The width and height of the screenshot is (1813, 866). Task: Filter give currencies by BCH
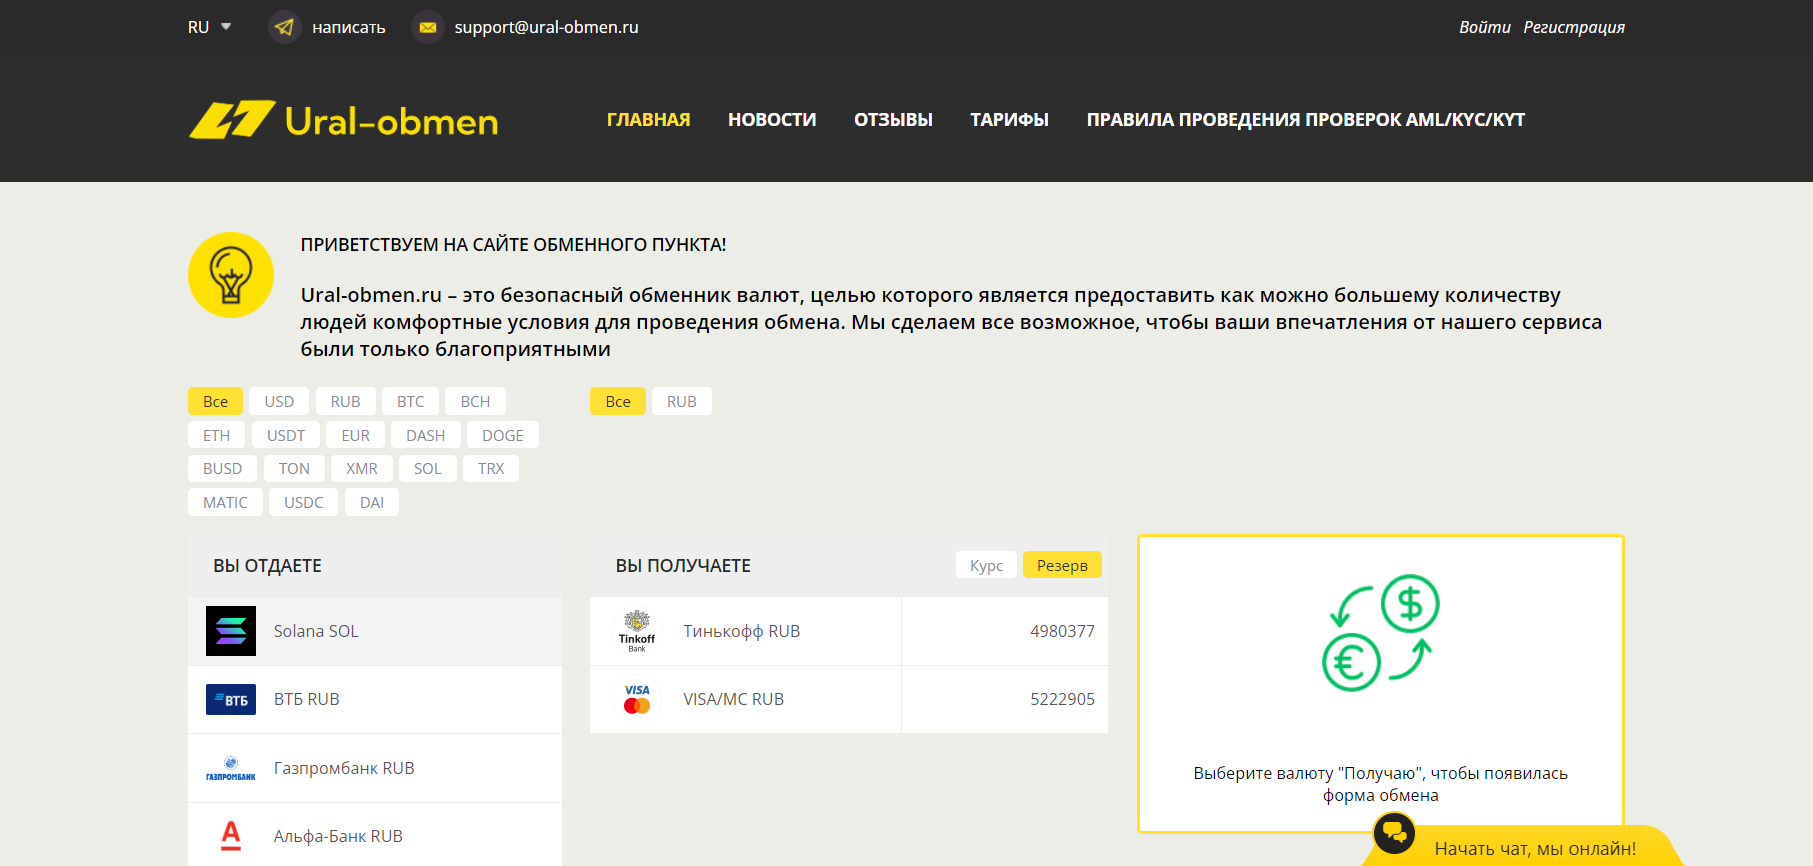click(x=475, y=401)
